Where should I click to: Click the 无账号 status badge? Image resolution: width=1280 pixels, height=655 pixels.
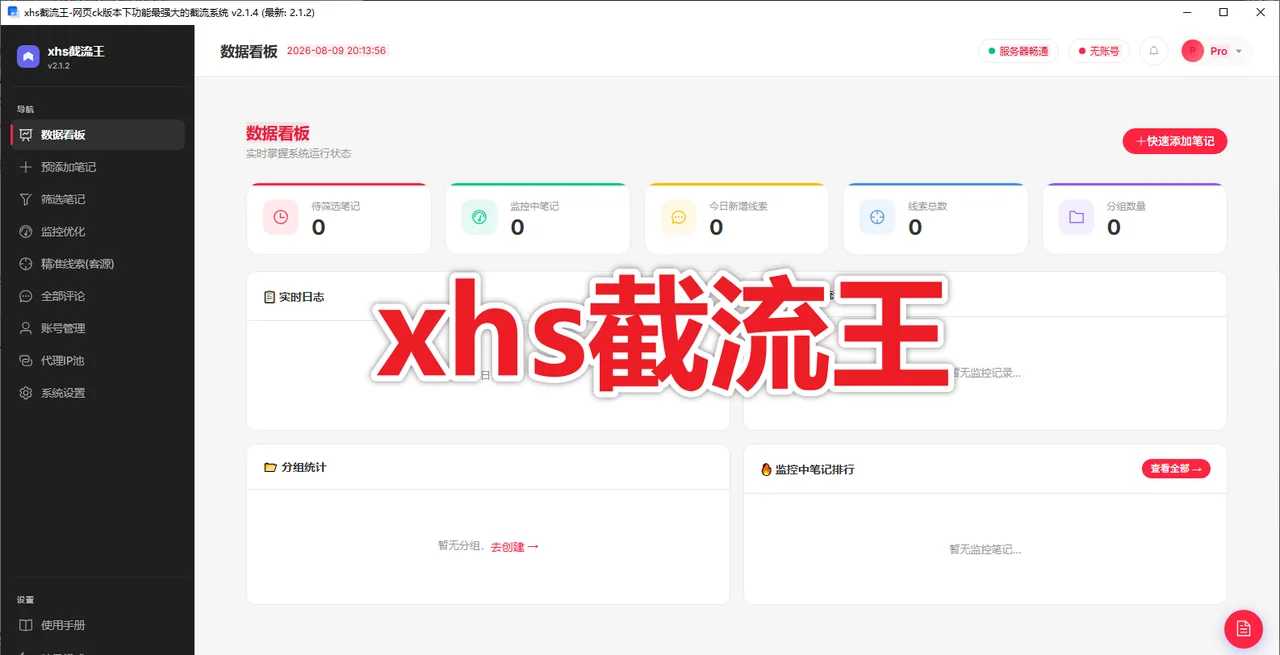click(x=1098, y=51)
